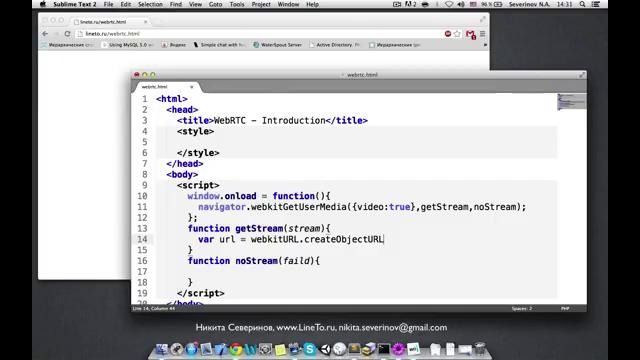Open the Notification Center list icon
The height and width of the screenshot is (360, 640).
tap(596, 4)
